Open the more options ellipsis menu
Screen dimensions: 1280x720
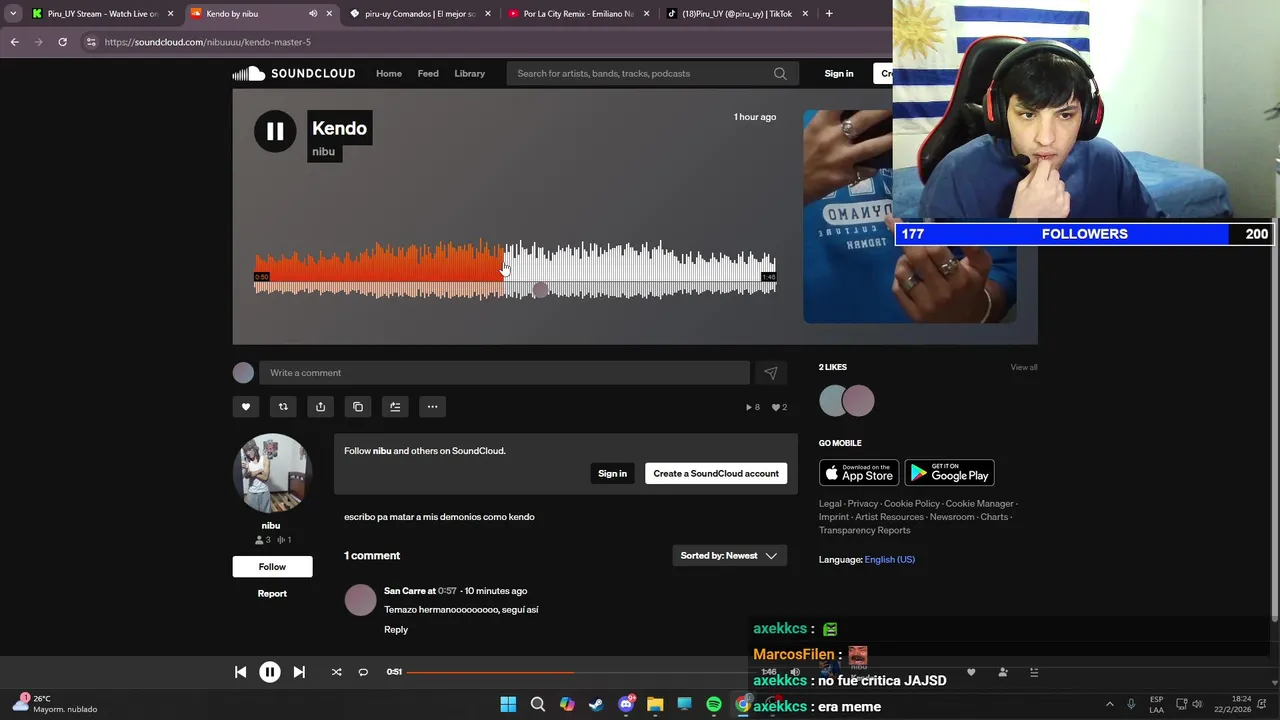(x=432, y=407)
